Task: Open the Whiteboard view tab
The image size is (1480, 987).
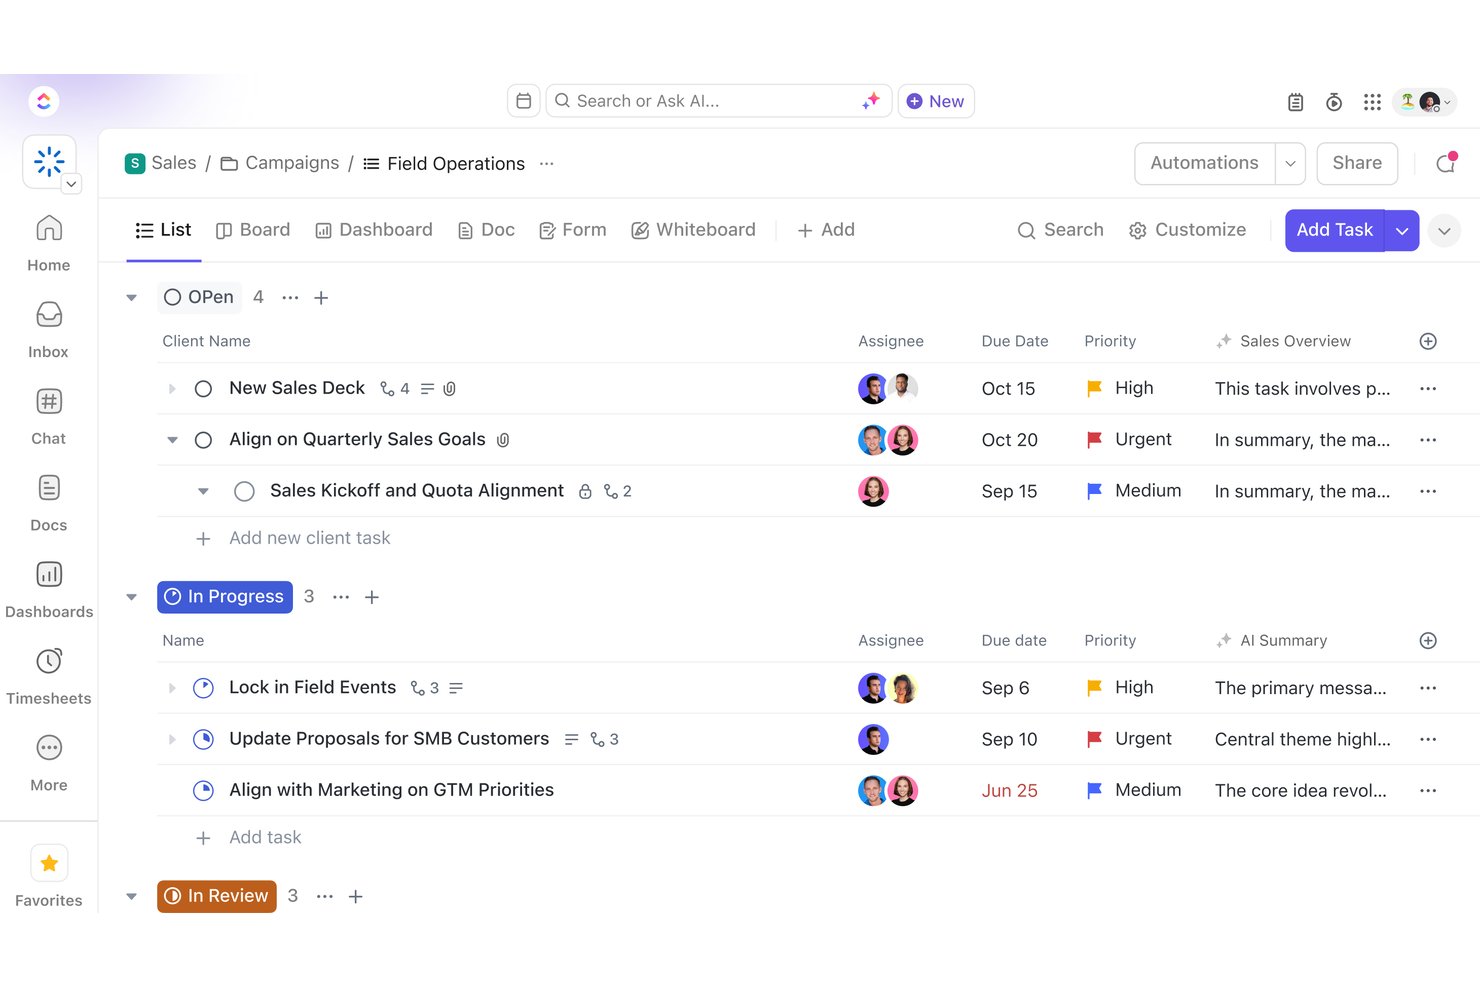Action: pyautogui.click(x=693, y=230)
